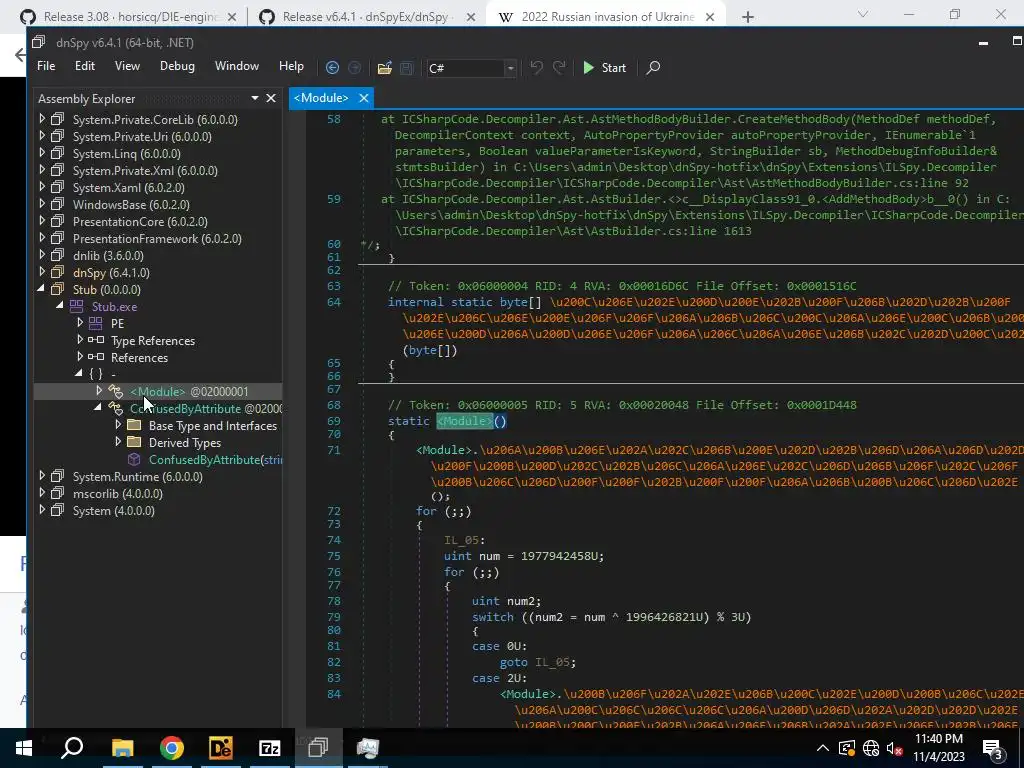Screen dimensions: 1024x768
Task: Click the Redo icon in toolbar
Action: (x=559, y=67)
